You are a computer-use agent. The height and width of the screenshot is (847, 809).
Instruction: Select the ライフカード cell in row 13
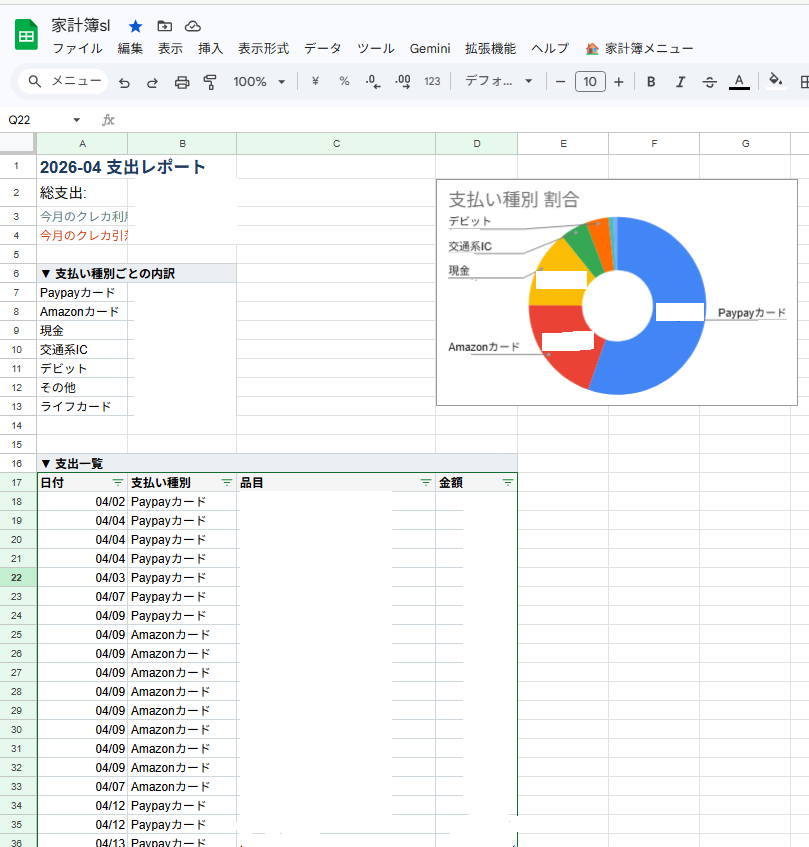tap(82, 406)
